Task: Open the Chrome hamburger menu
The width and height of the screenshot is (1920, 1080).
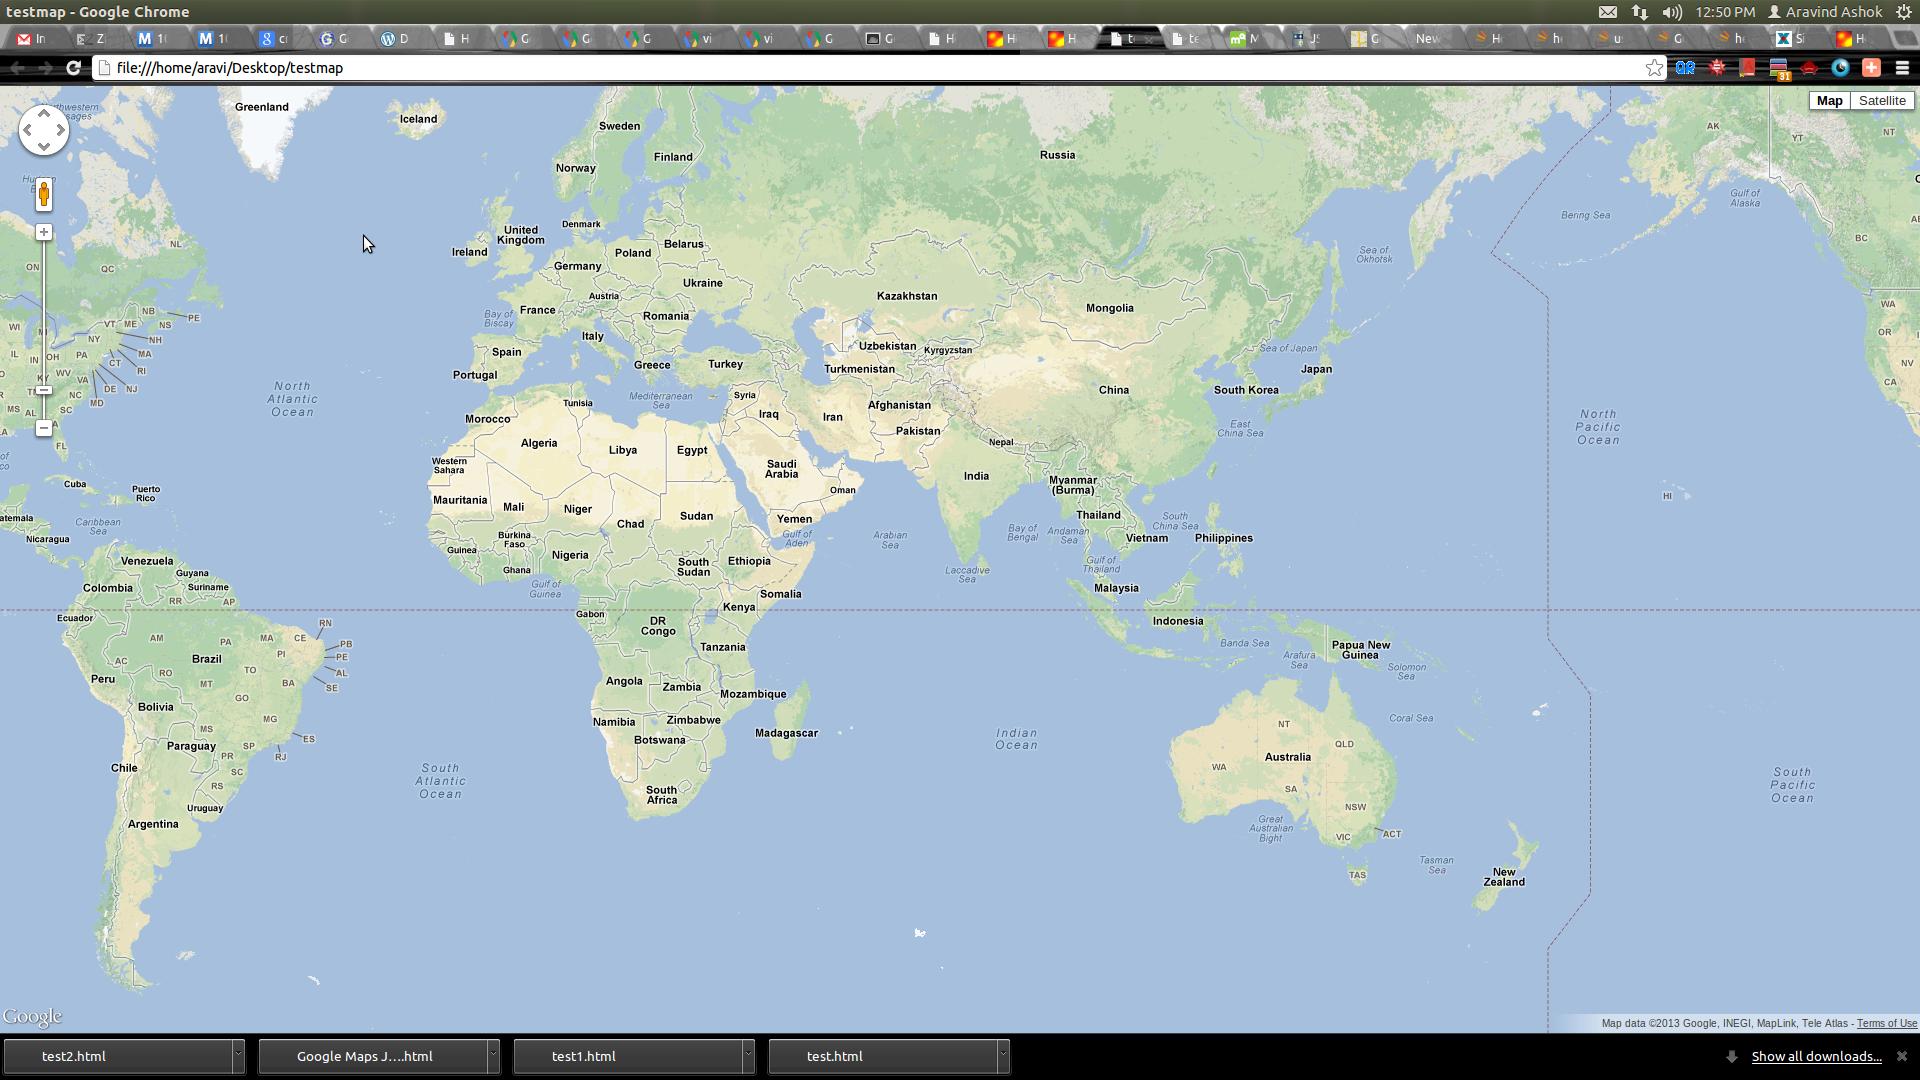Action: click(x=1902, y=68)
